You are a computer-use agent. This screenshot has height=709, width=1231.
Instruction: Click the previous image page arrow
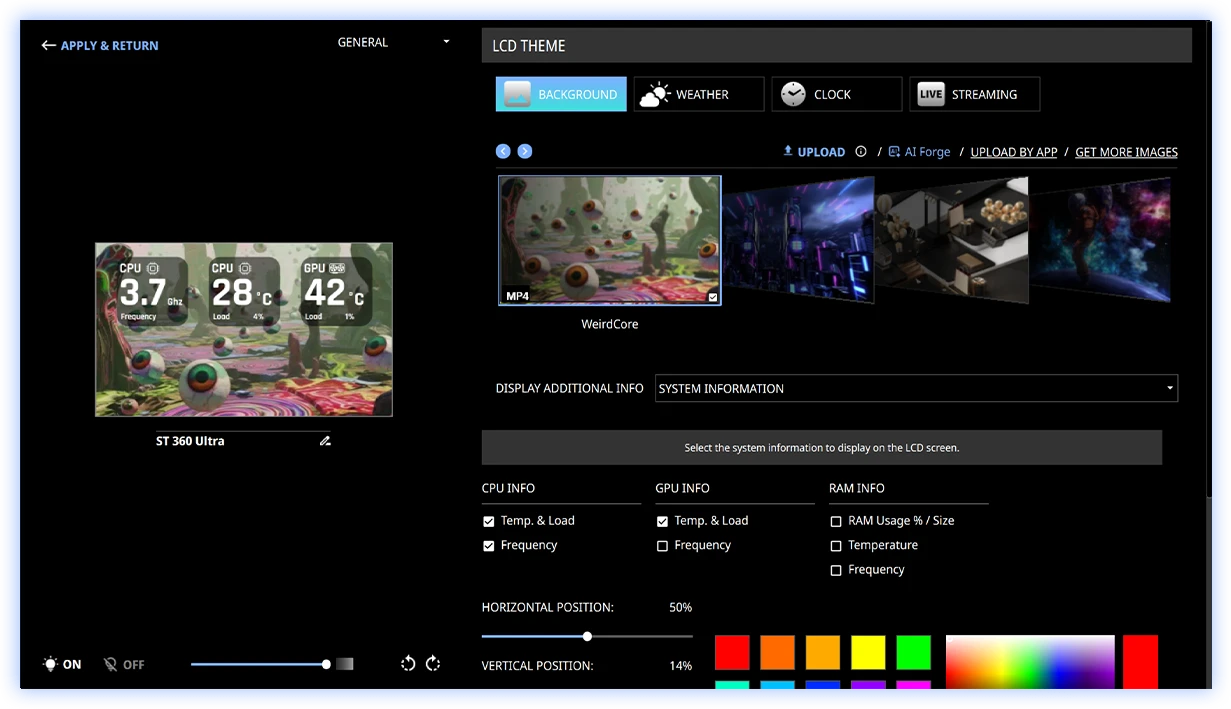click(503, 151)
